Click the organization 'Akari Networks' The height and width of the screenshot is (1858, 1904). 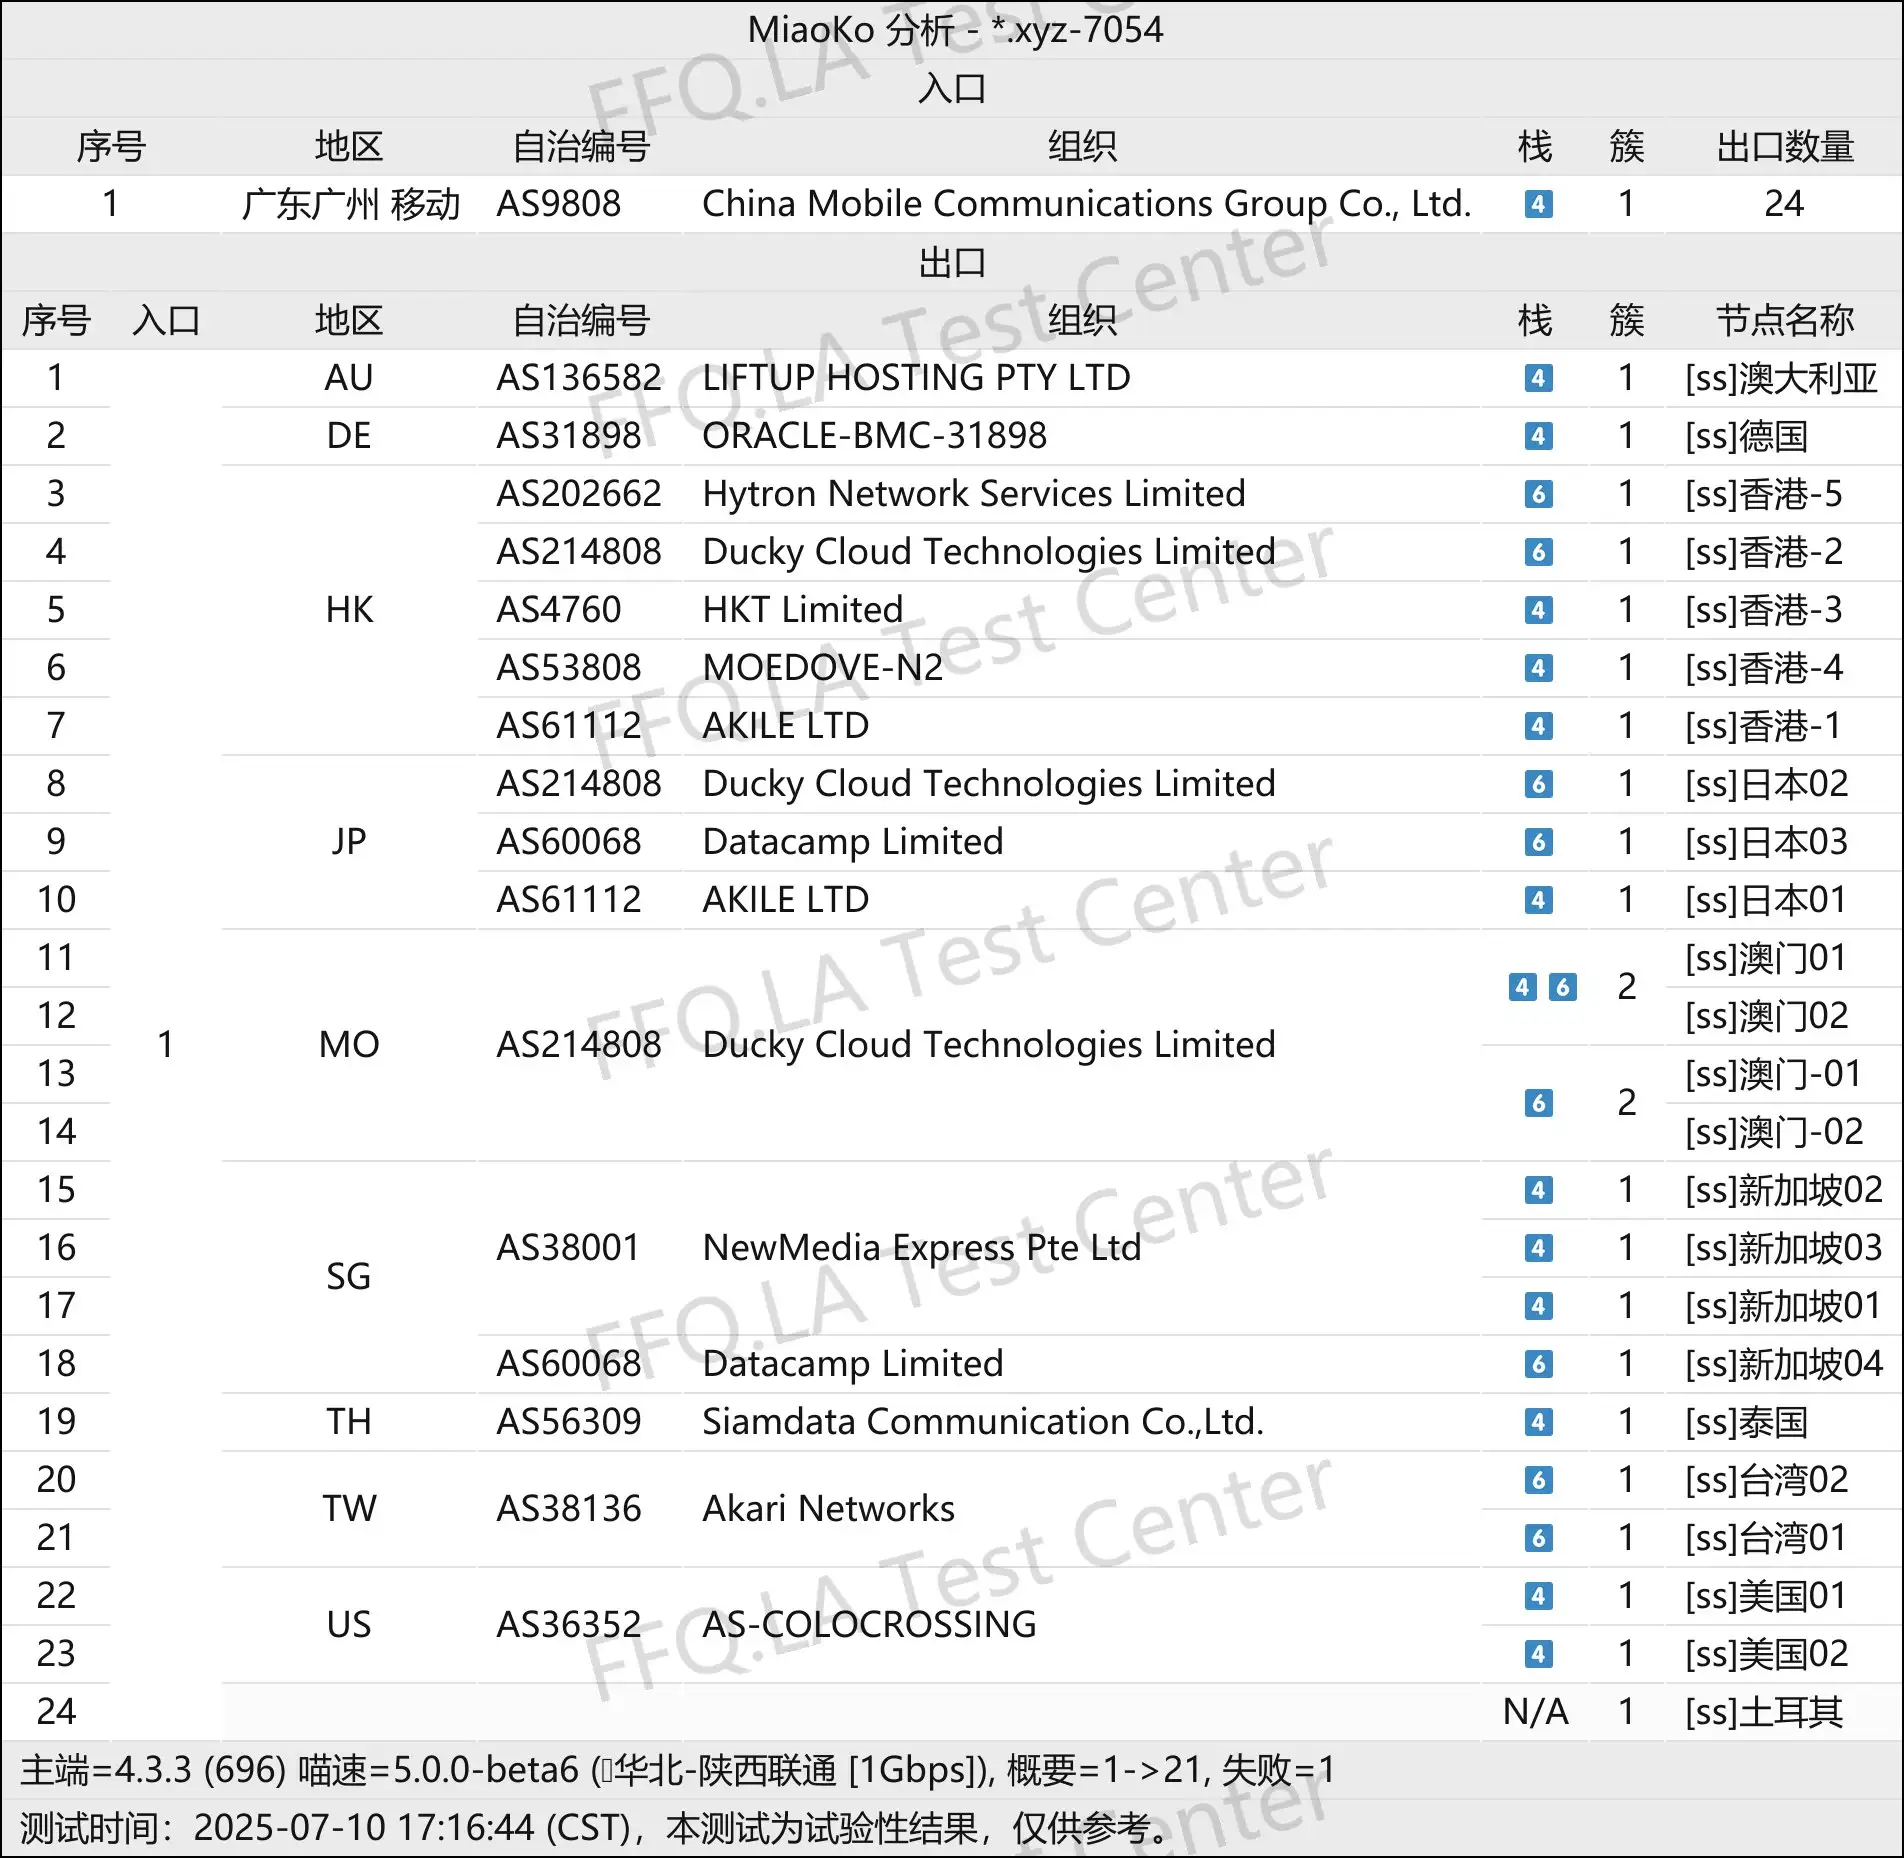coord(828,1509)
